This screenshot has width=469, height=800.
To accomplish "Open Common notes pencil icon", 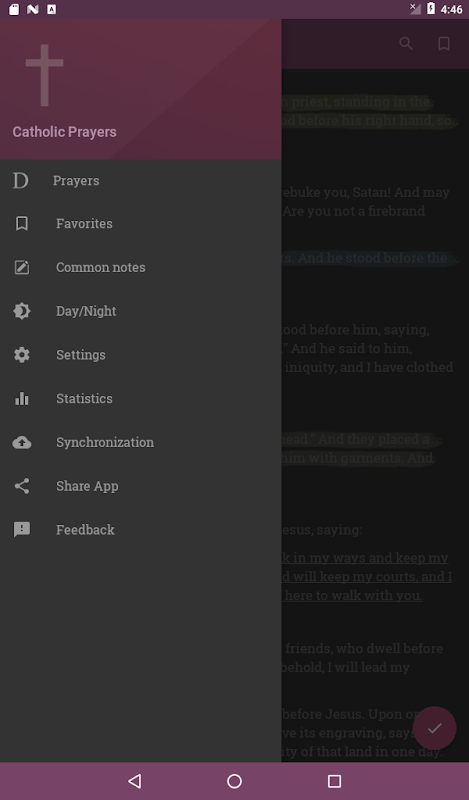I will click(x=21, y=267).
